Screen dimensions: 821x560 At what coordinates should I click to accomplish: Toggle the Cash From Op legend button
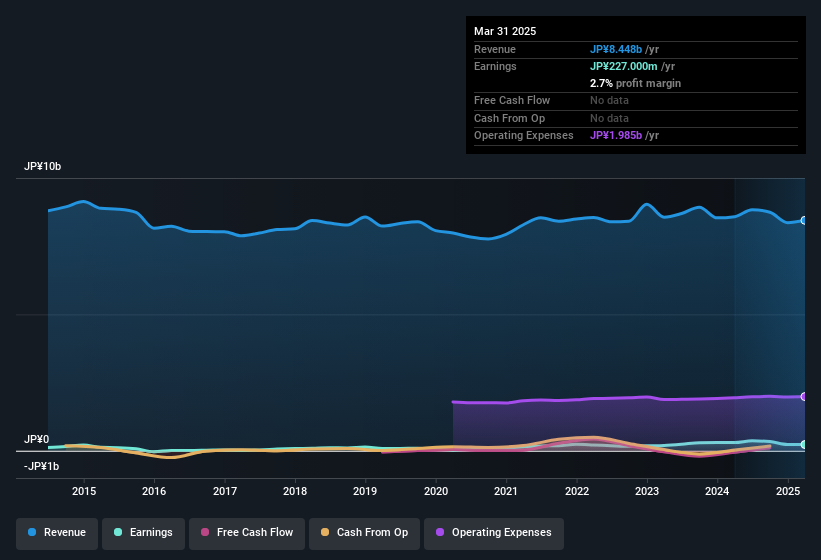(364, 533)
